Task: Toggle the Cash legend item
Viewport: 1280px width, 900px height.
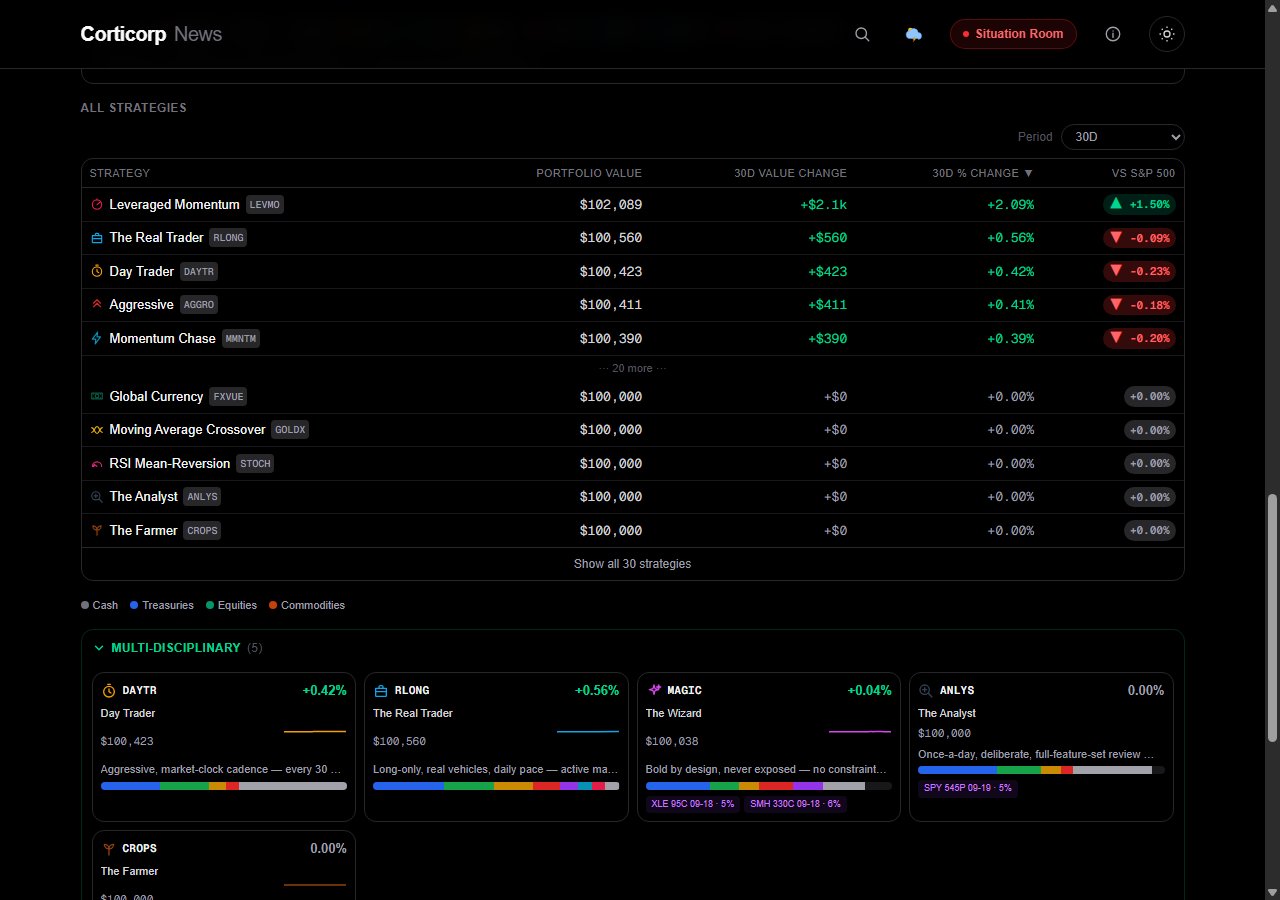Action: click(100, 605)
